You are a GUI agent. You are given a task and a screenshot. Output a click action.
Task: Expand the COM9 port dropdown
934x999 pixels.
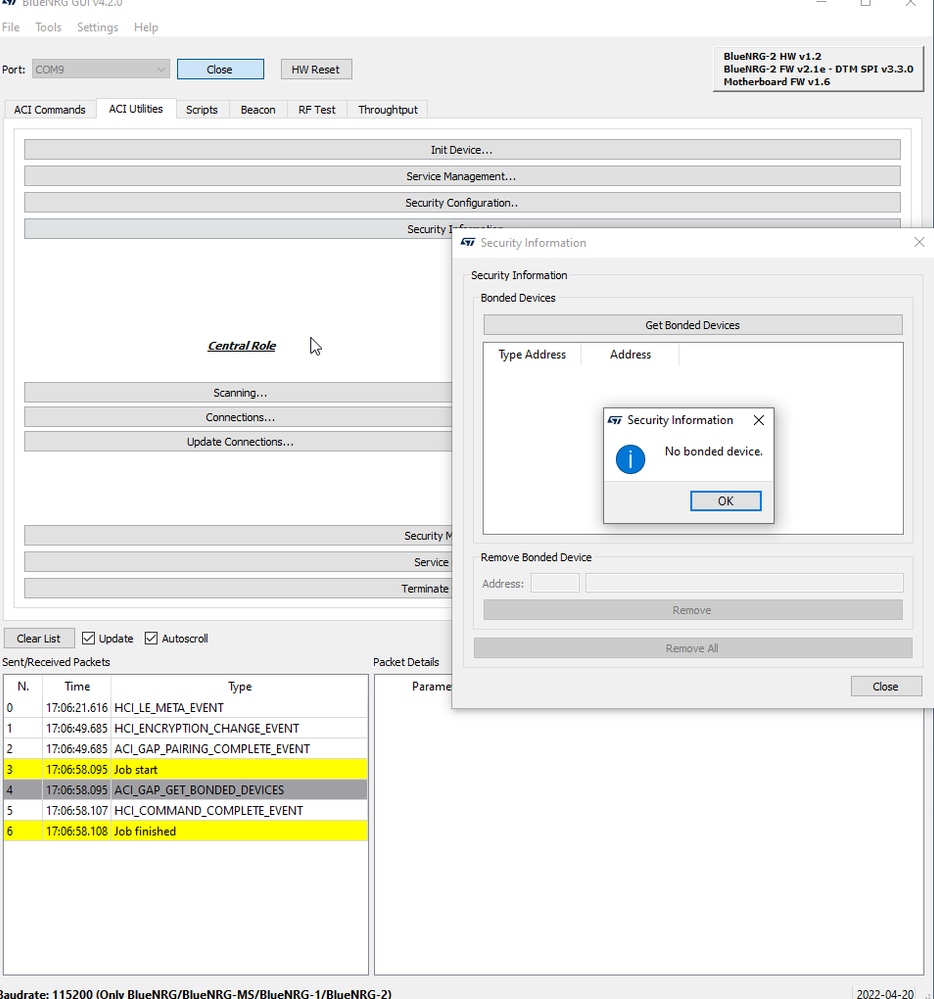tap(101, 69)
